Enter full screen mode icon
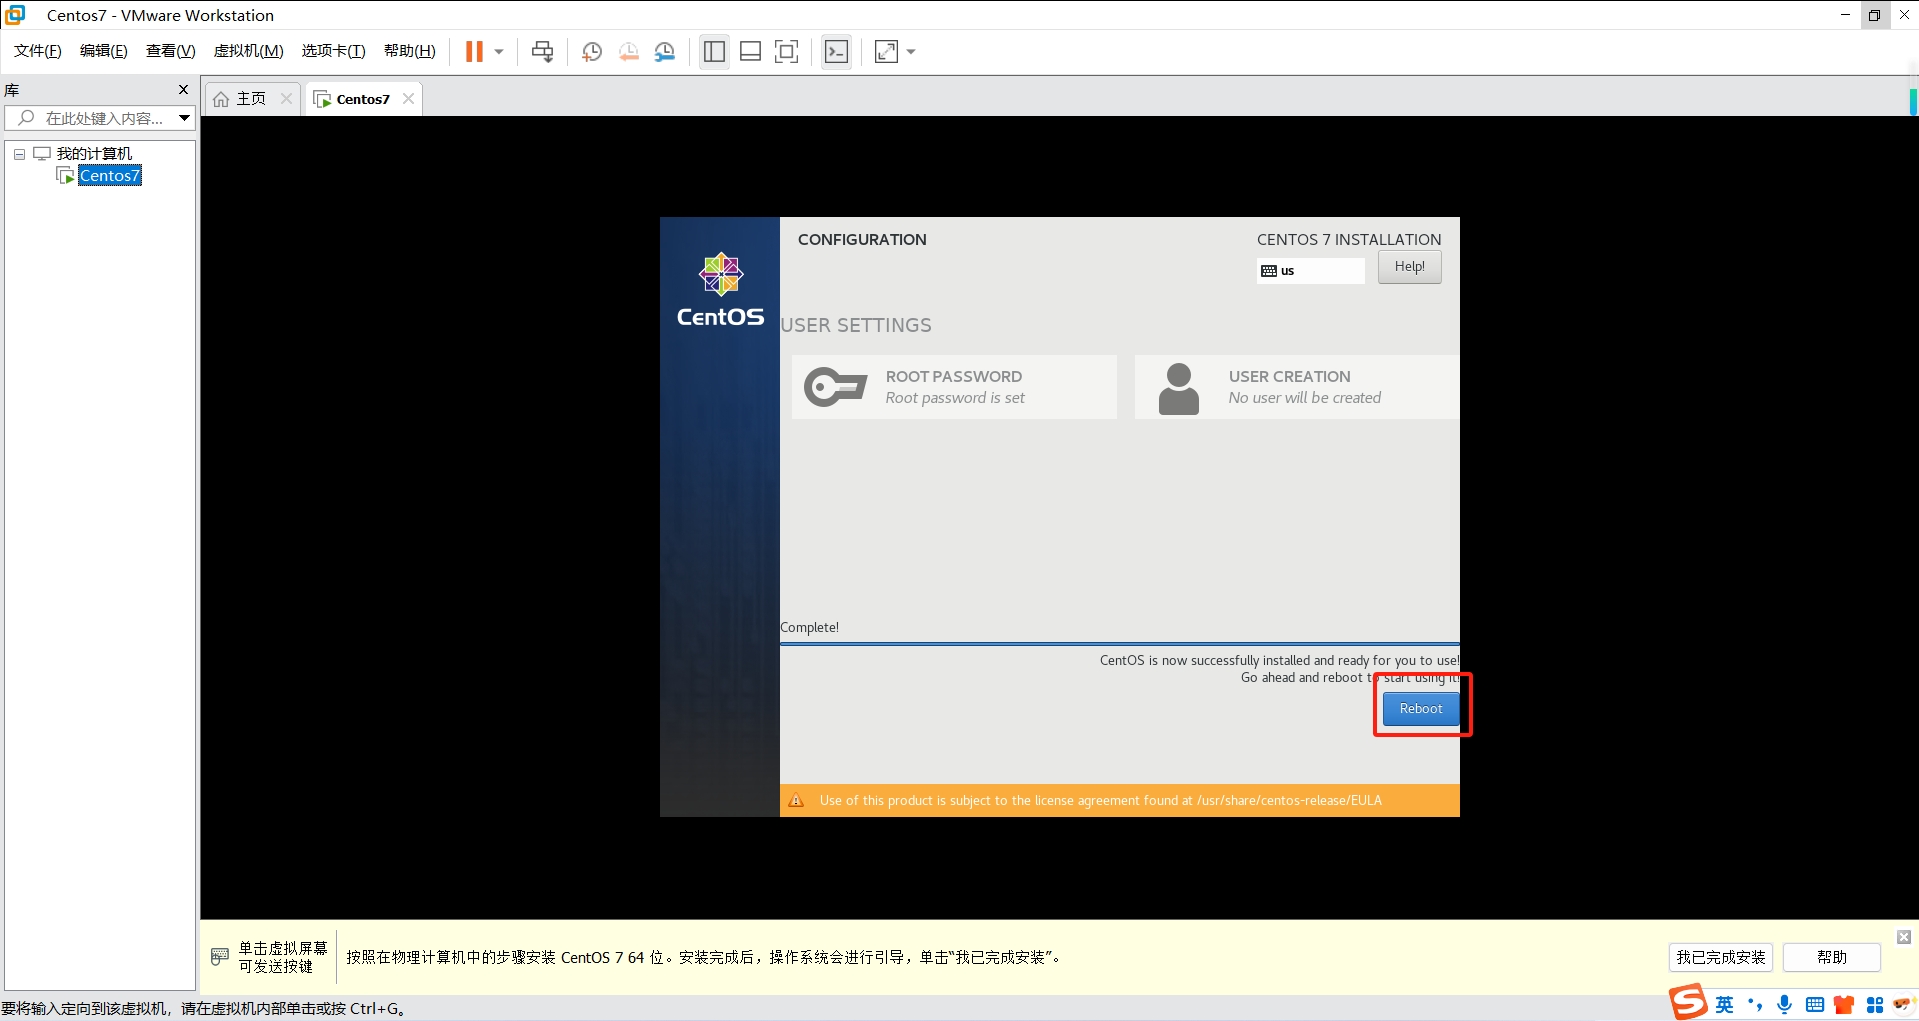Screen dimensions: 1919x1021 [787, 52]
